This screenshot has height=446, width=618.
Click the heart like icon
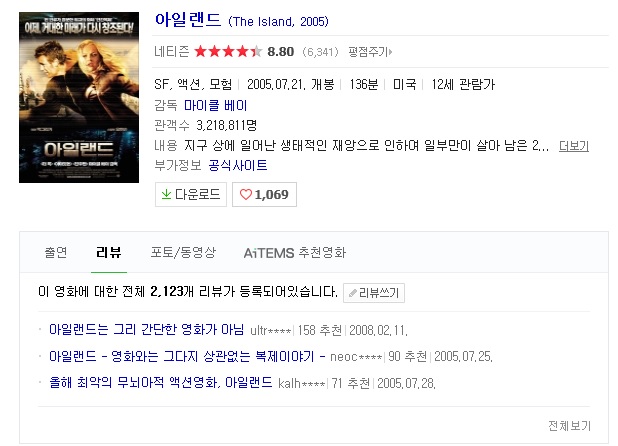click(246, 194)
